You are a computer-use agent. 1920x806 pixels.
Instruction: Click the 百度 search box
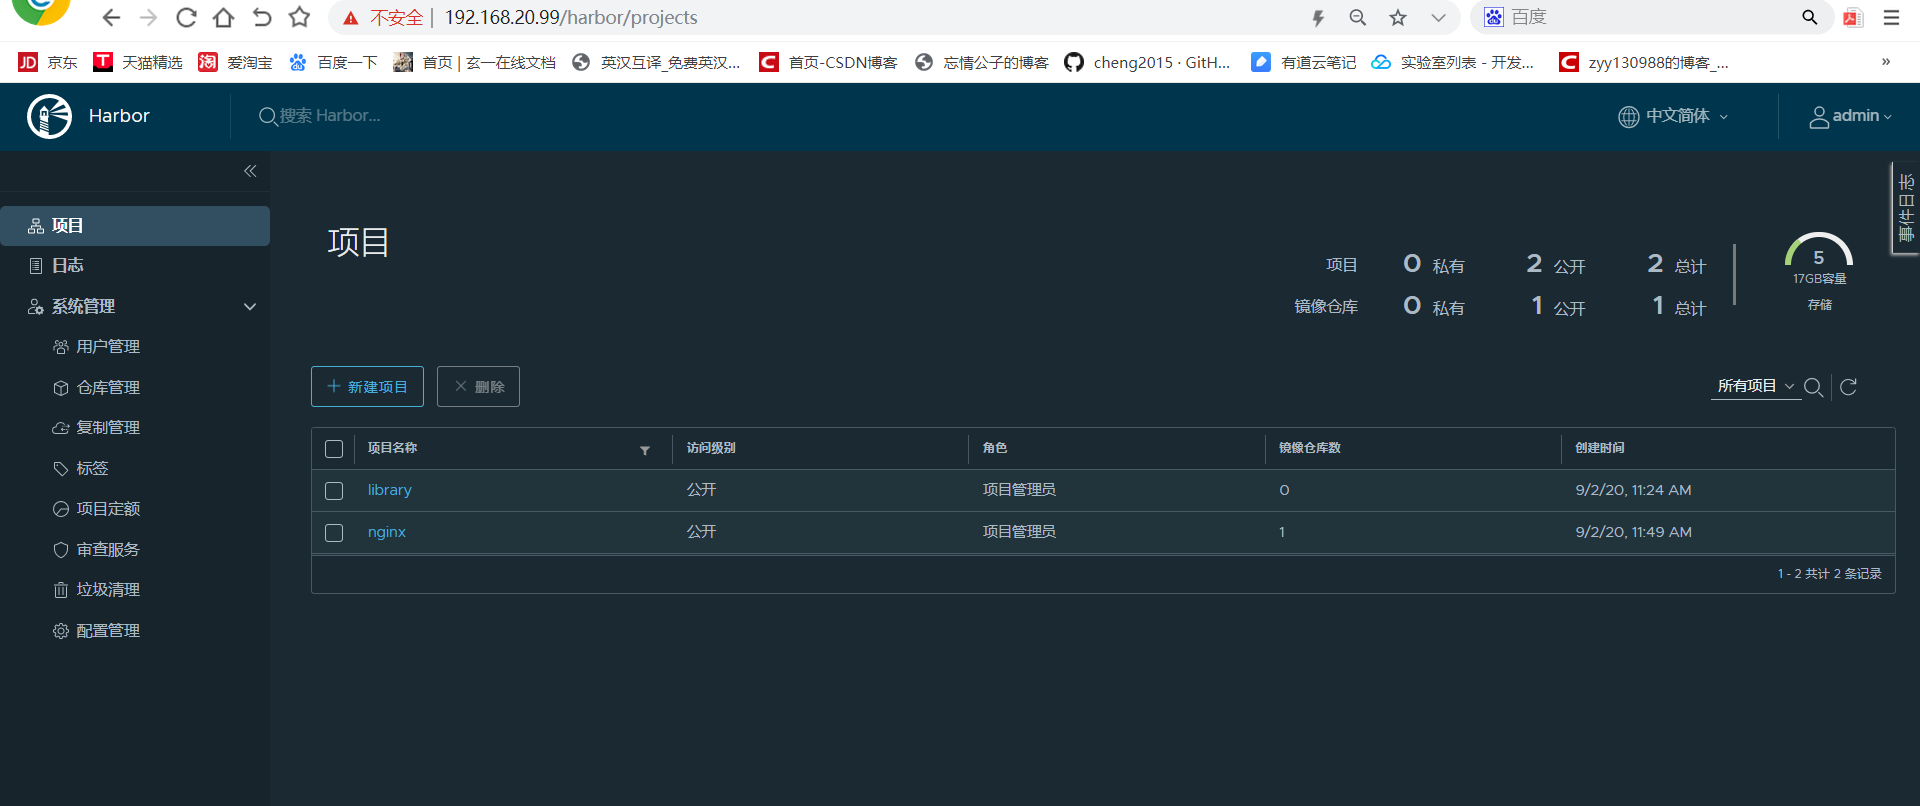click(x=1650, y=18)
